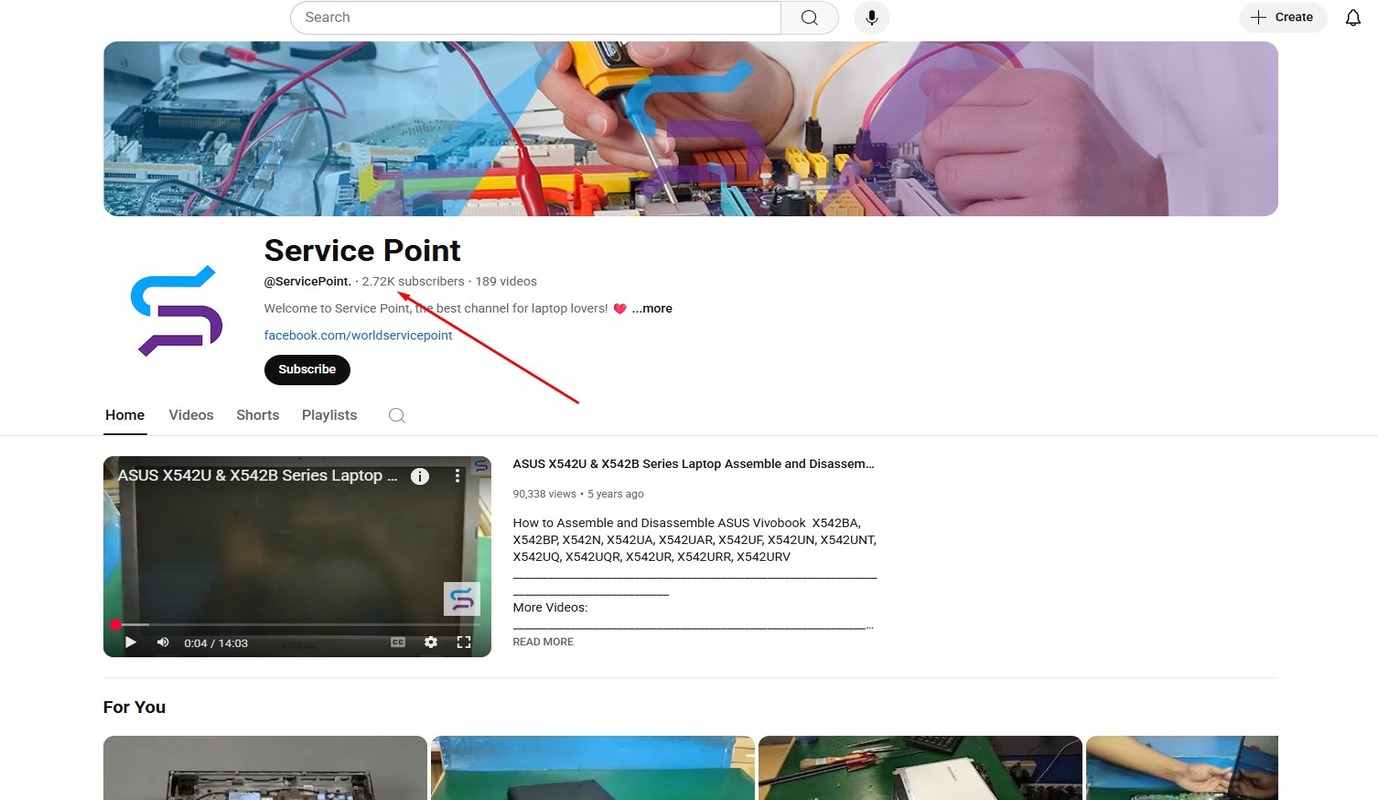Subscribe to Service Point channel
This screenshot has height=800, width=1378.
(x=307, y=370)
